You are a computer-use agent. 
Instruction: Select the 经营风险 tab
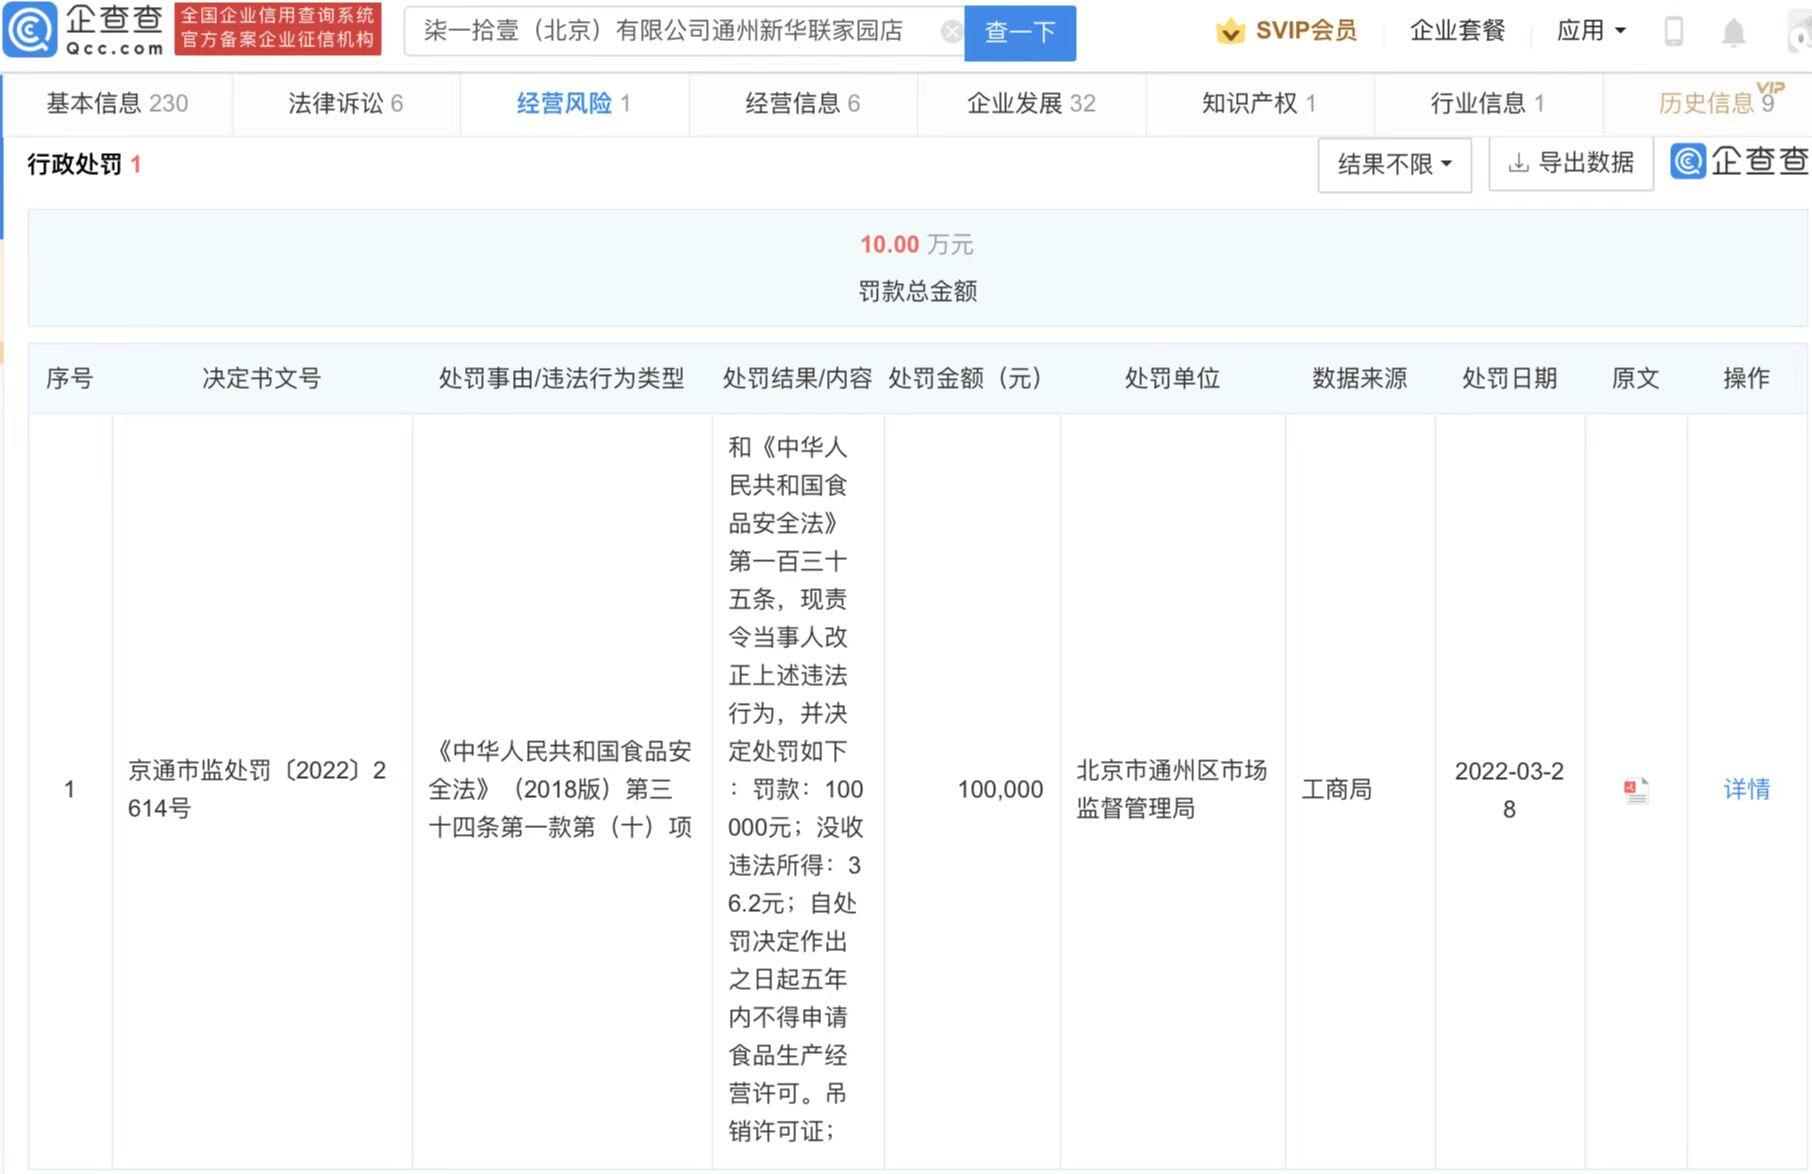(573, 103)
